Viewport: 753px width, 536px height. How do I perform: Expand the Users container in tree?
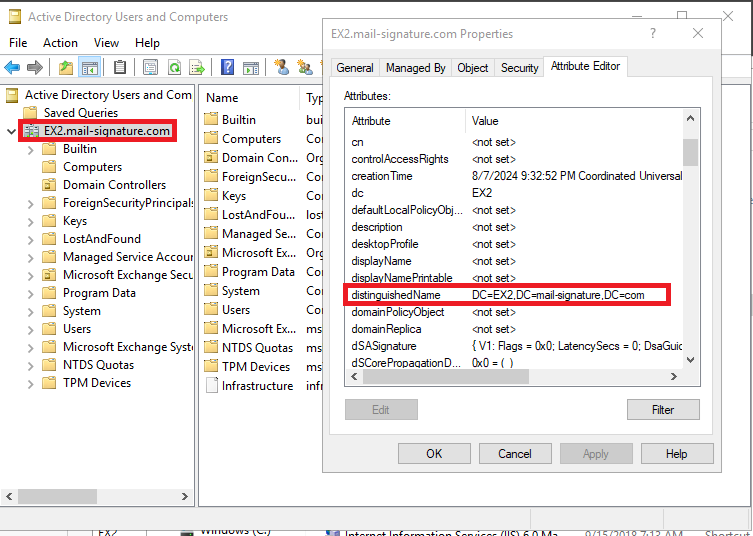coord(31,329)
